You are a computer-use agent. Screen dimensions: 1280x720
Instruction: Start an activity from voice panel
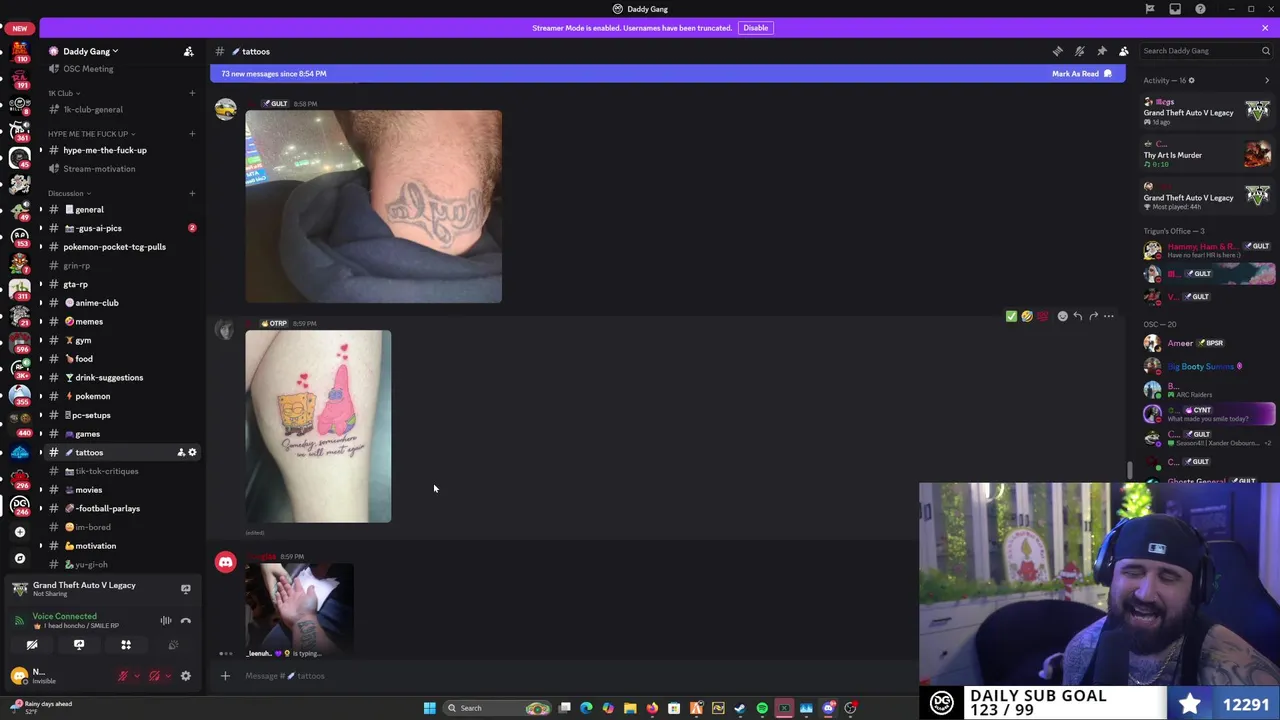[126, 645]
